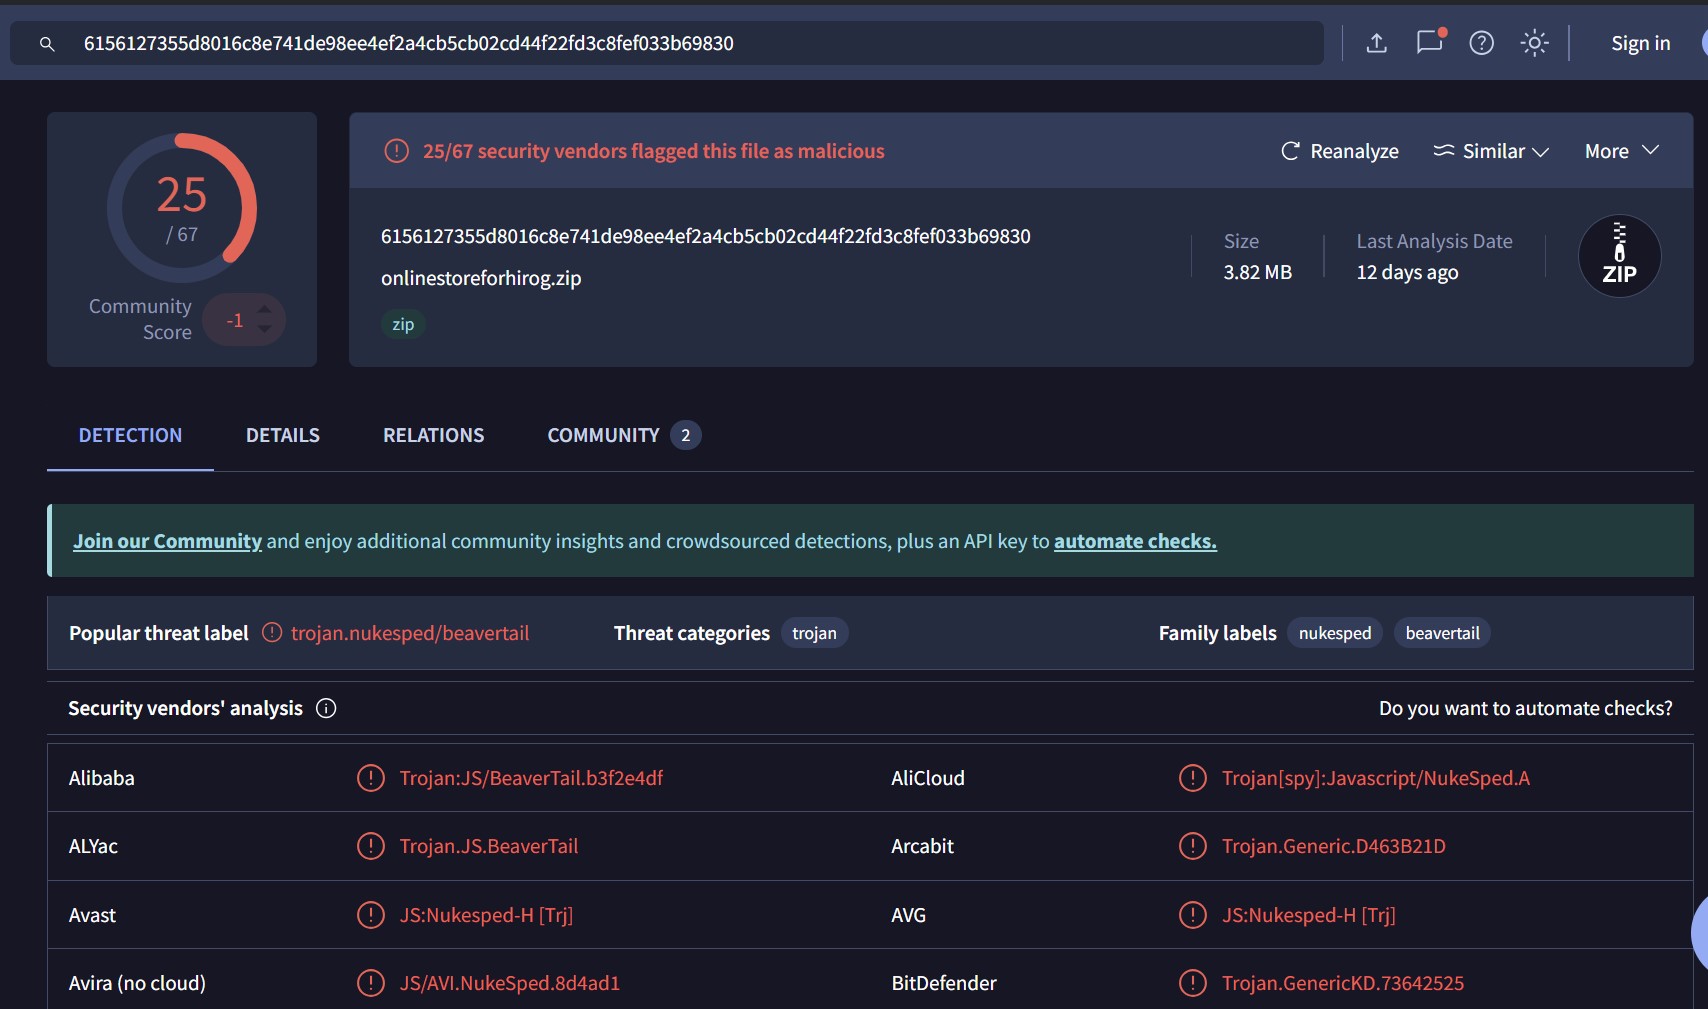Screen dimensions: 1708x1009
Task: Click the Alibaba detection alert icon
Action: point(371,778)
